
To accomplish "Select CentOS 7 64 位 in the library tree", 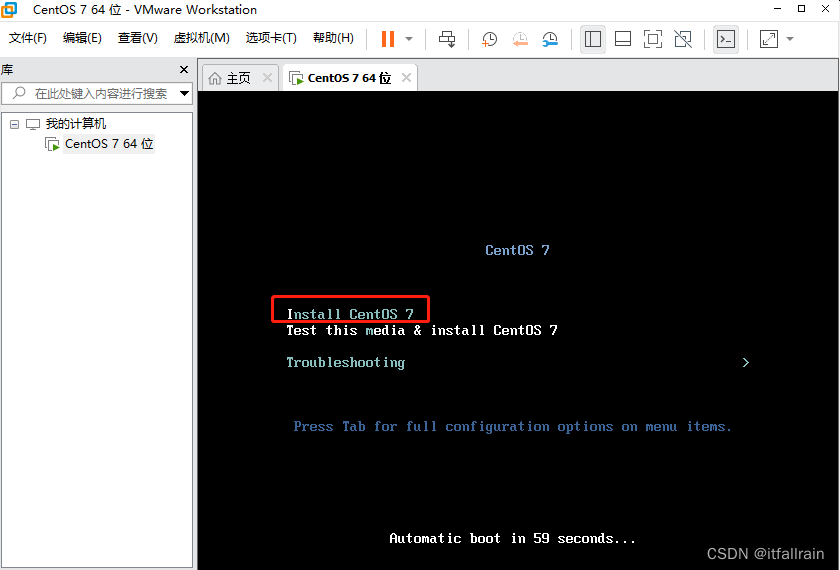I will click(109, 144).
